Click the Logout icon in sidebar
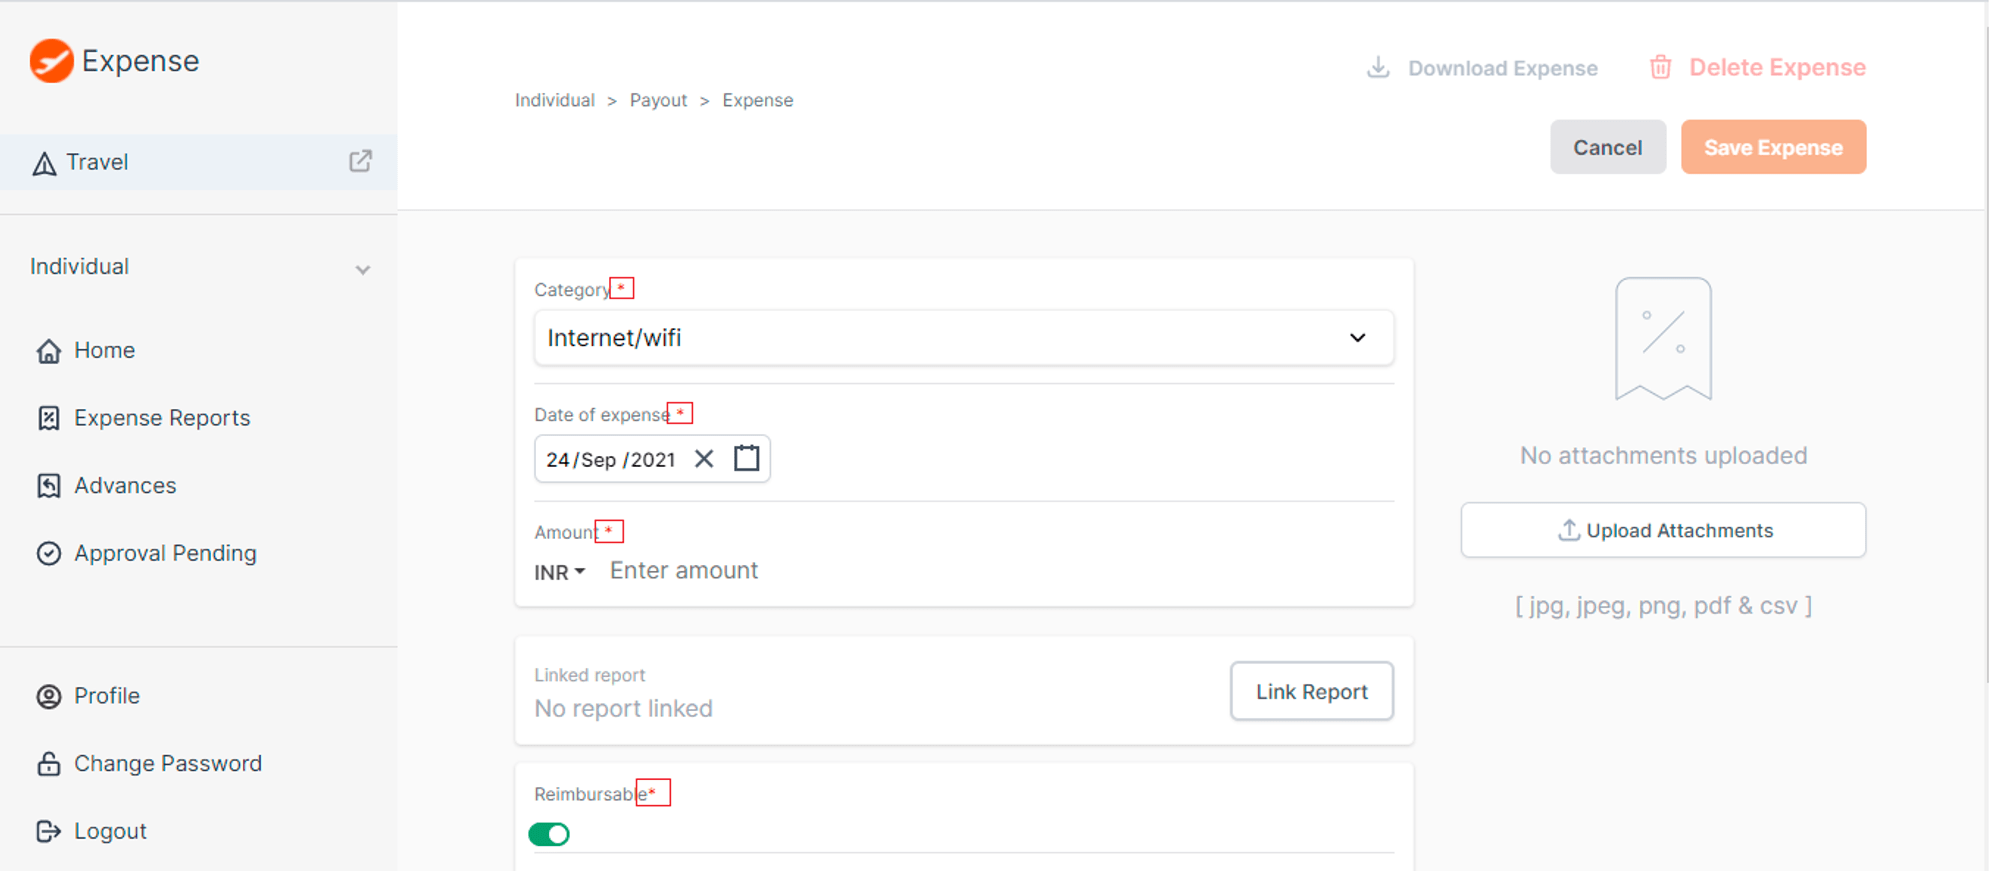The height and width of the screenshot is (871, 2000). (48, 831)
